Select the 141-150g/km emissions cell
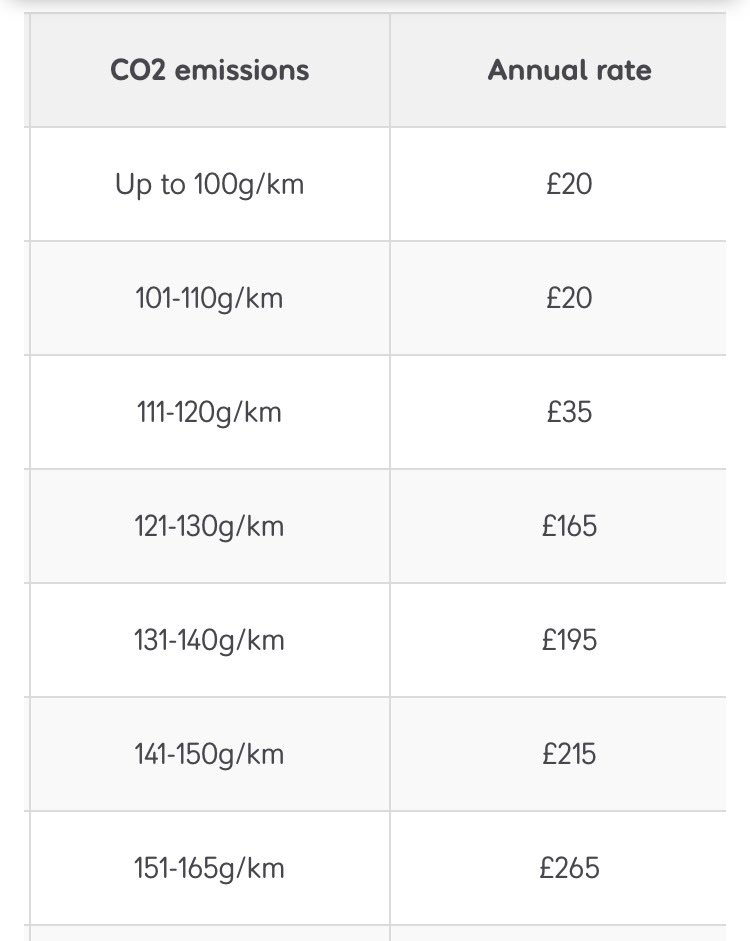750x941 pixels. 209,754
